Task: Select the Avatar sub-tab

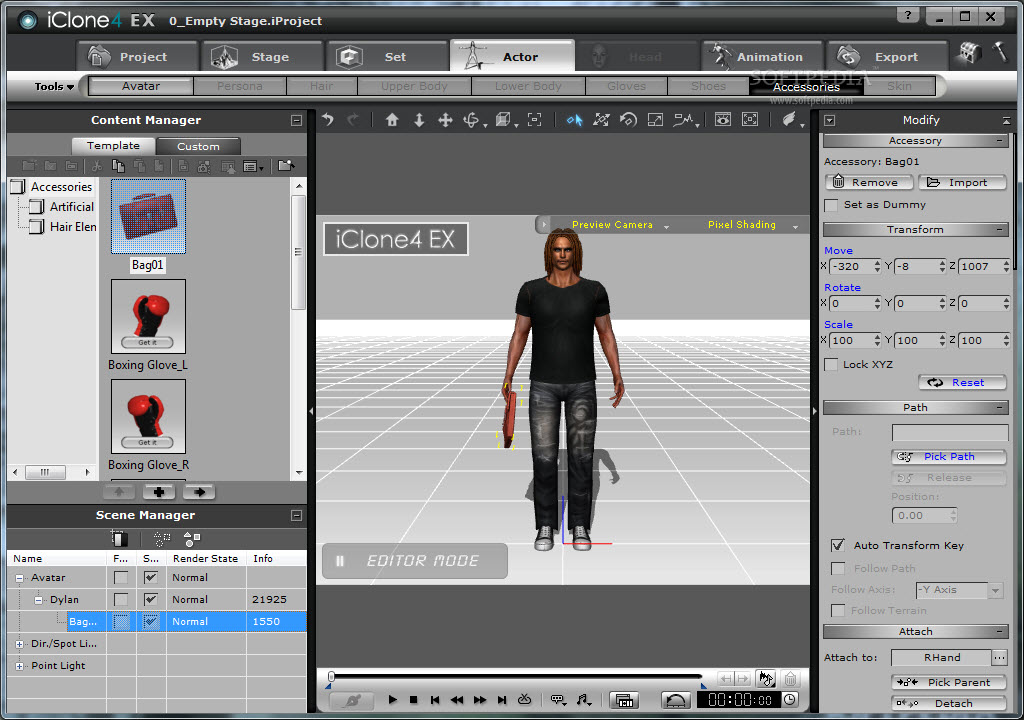Action: [141, 86]
